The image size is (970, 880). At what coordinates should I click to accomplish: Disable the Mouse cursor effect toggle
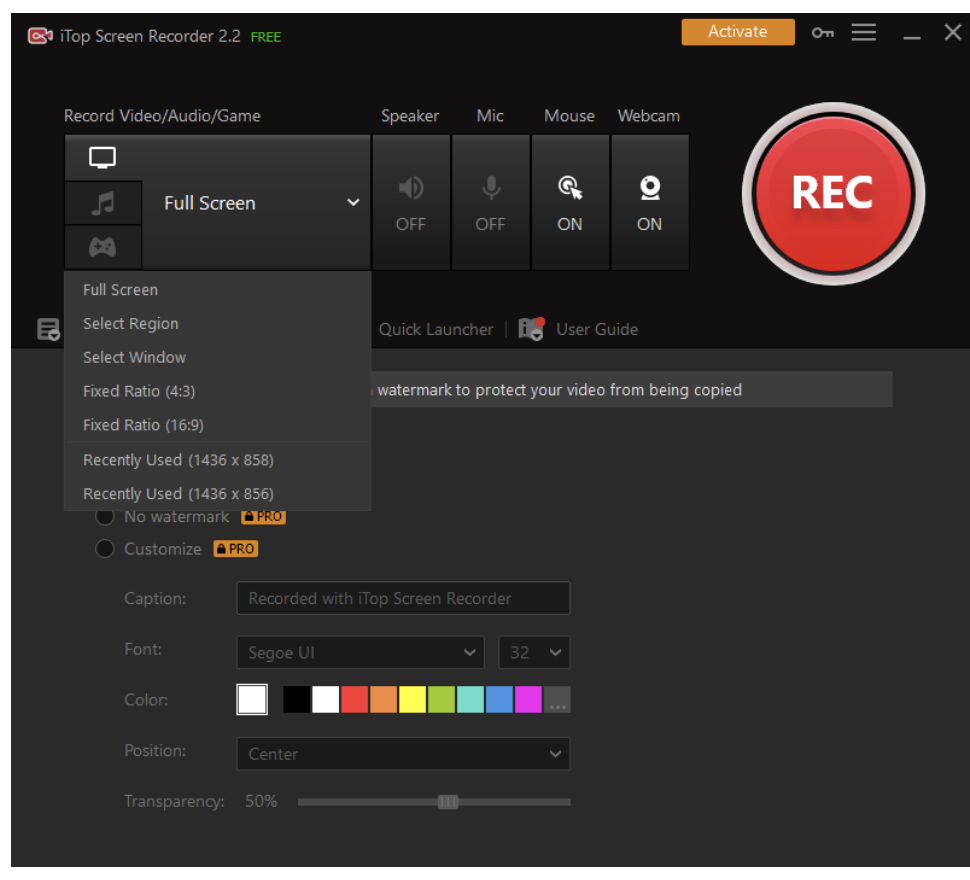(570, 202)
